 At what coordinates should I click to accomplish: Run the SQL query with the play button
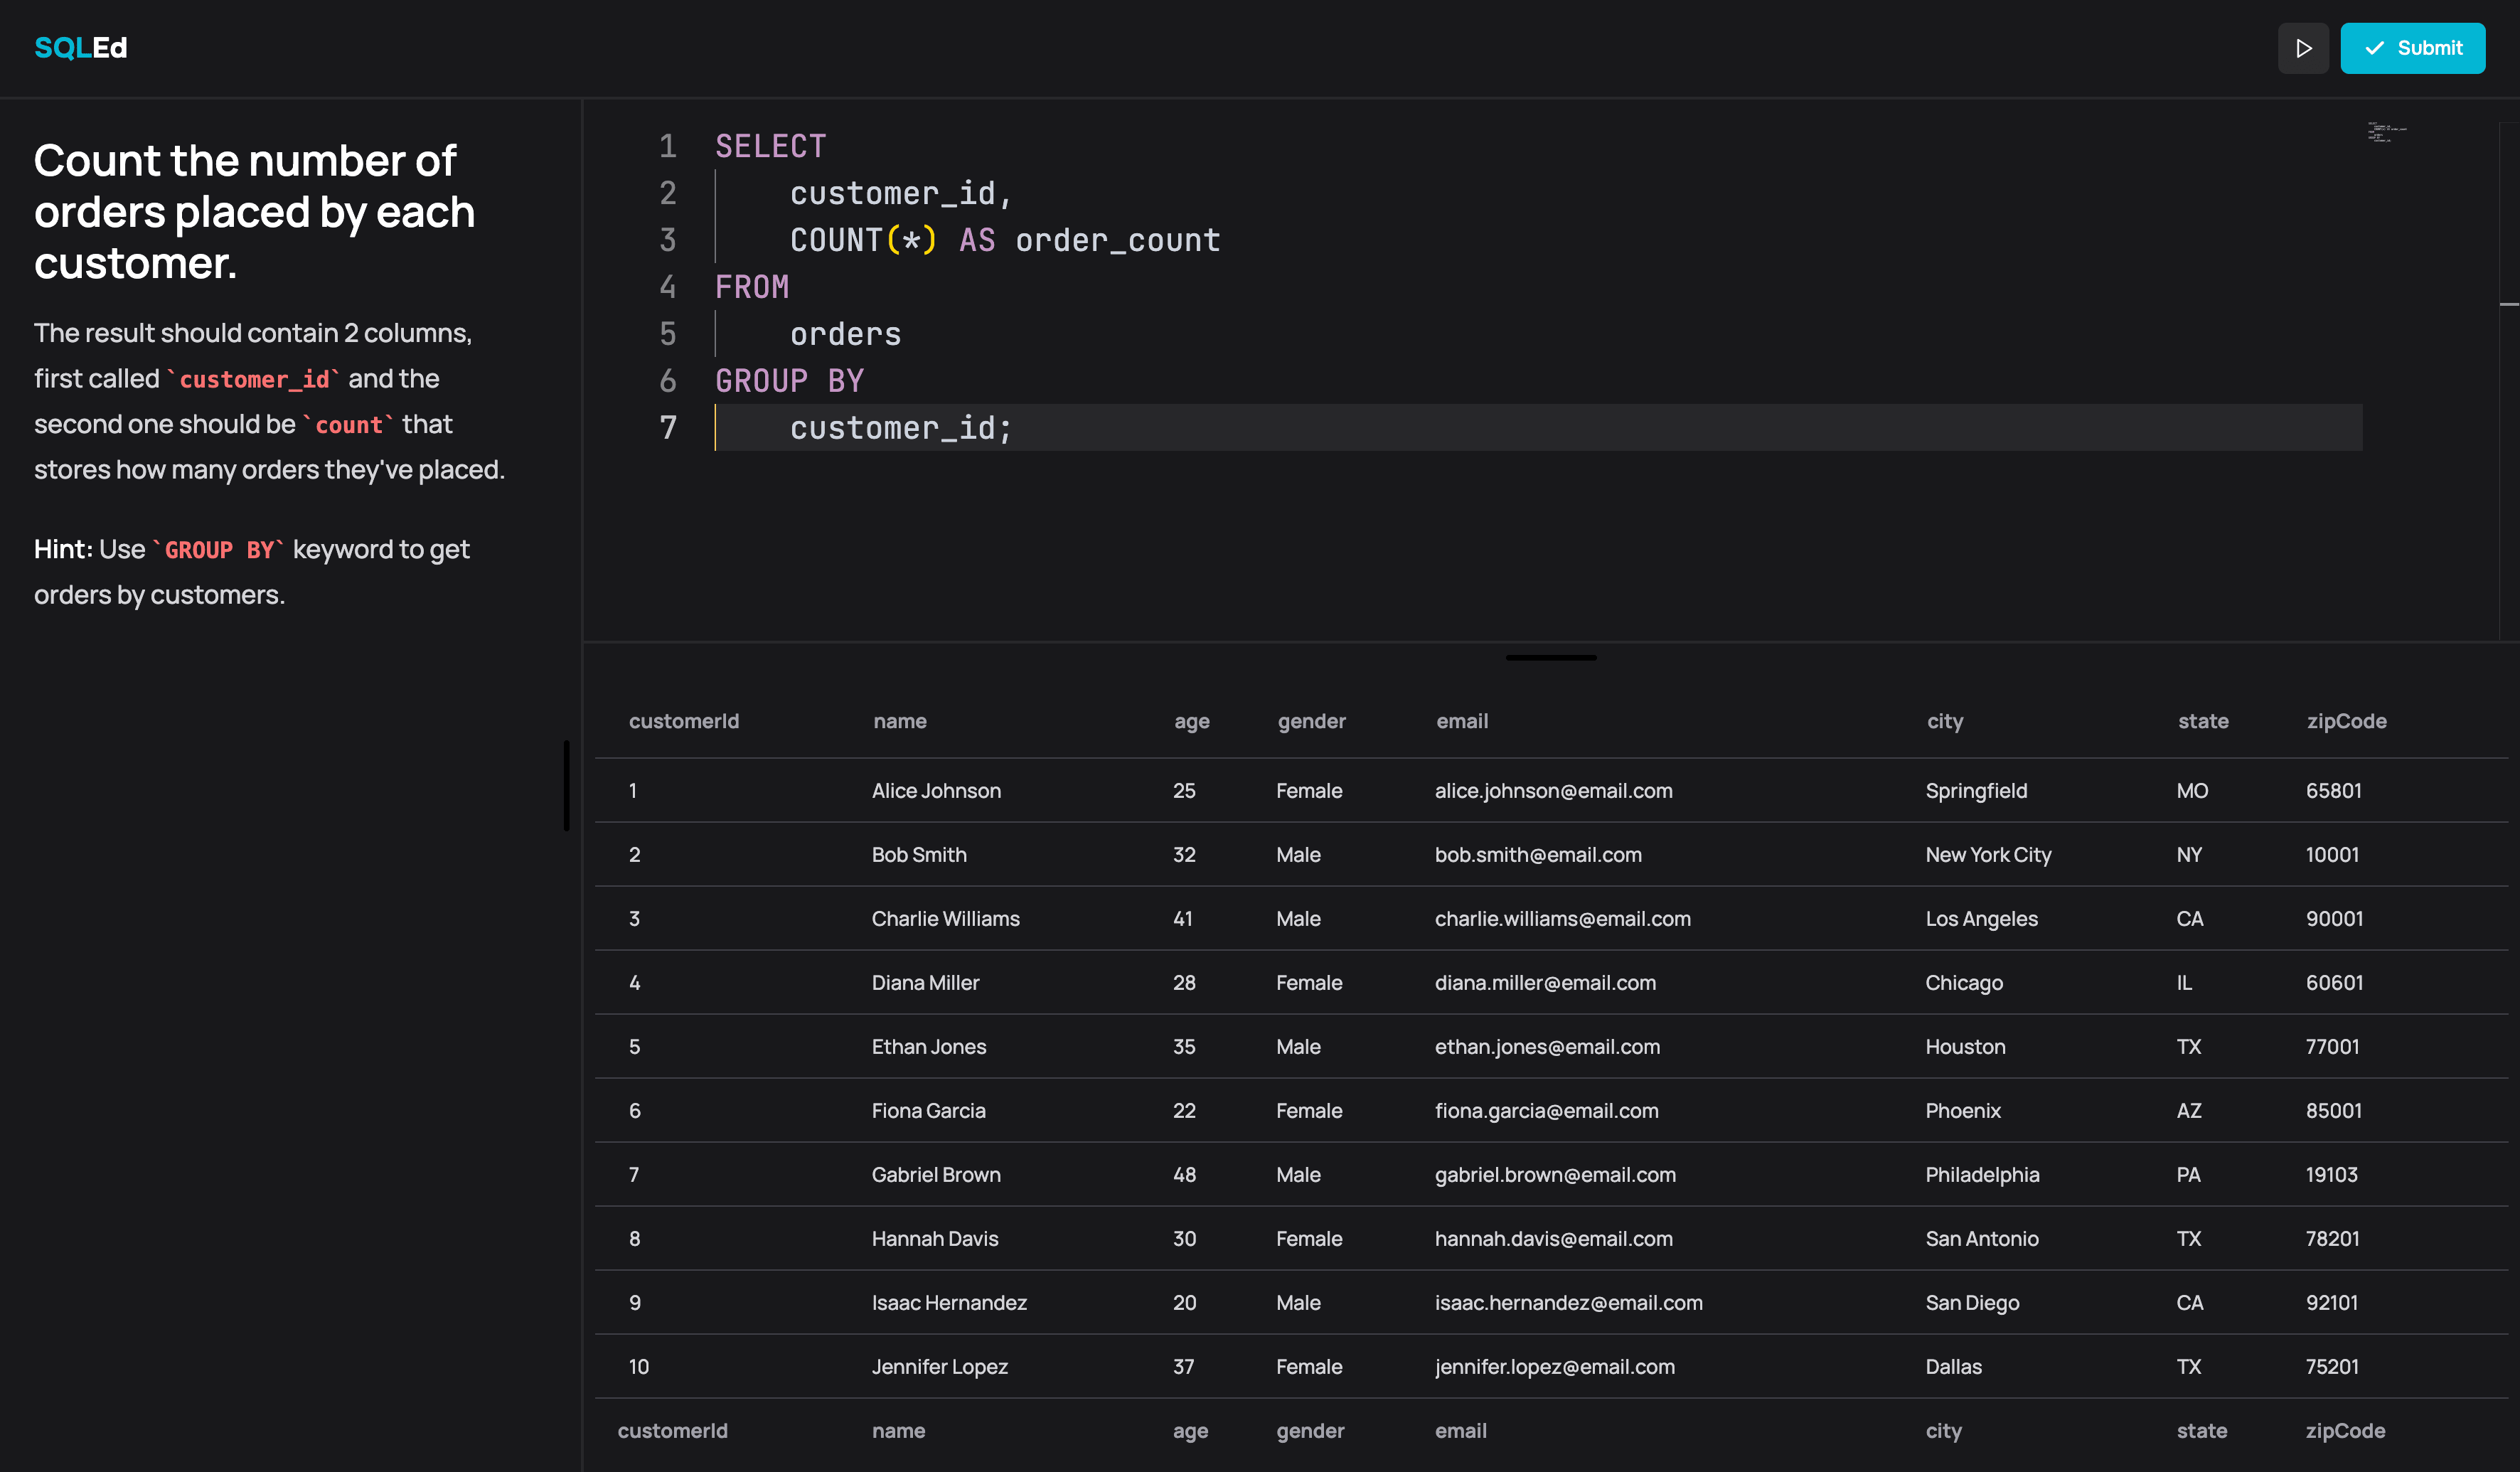pos(2303,48)
